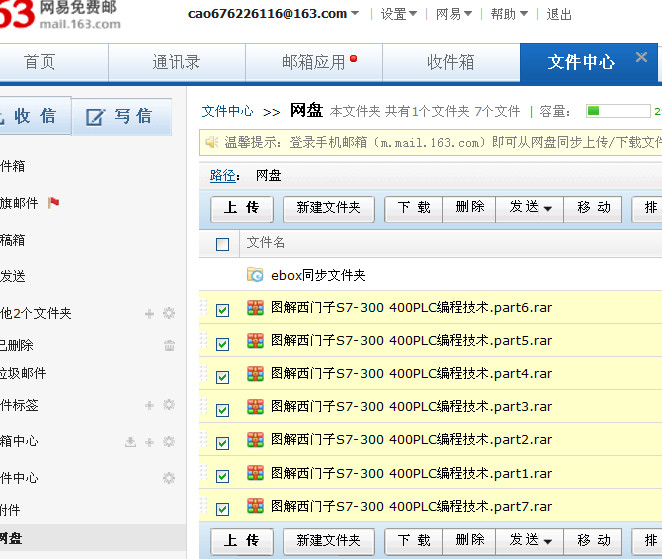
Task: Open the 设置 dropdown menu
Action: [399, 14]
